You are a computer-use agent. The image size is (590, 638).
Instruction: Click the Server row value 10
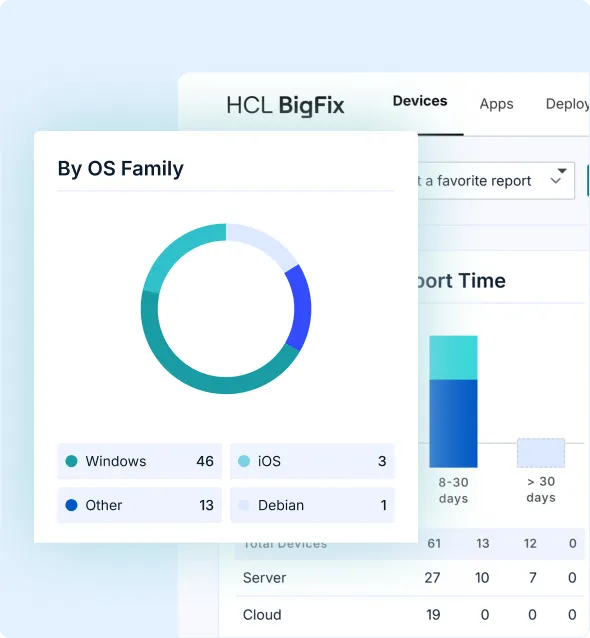pos(482,578)
